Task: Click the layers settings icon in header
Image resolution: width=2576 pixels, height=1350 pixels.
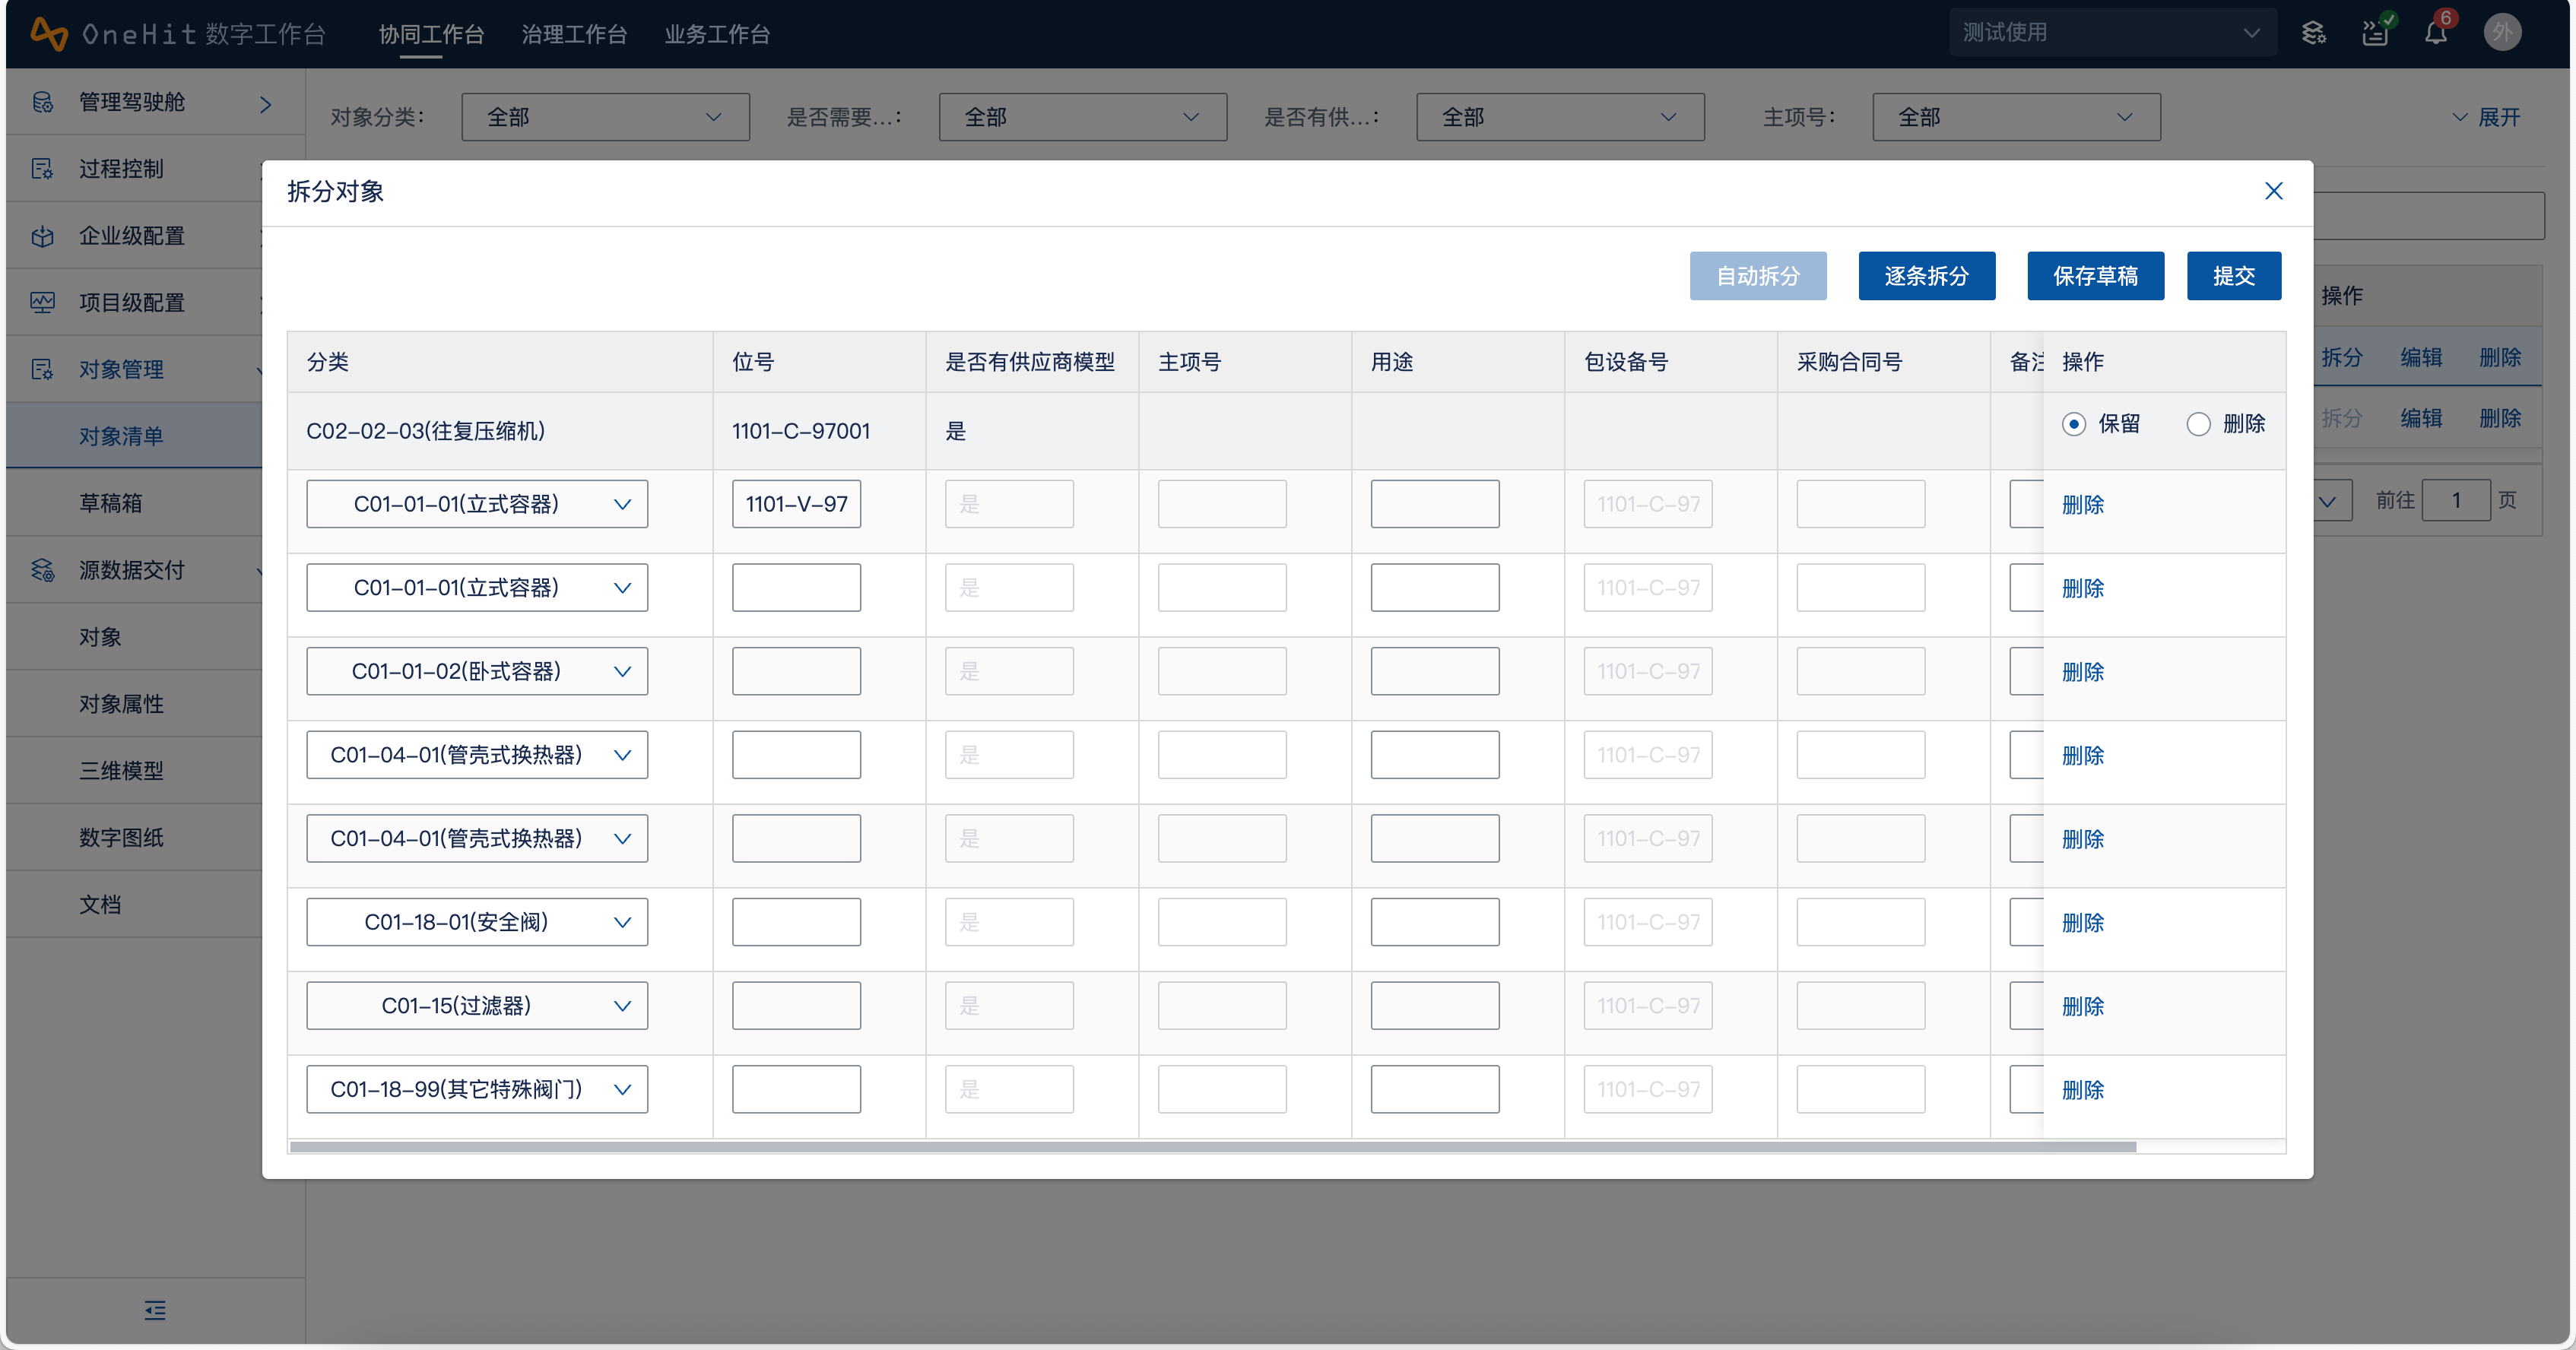Action: coord(2313,34)
